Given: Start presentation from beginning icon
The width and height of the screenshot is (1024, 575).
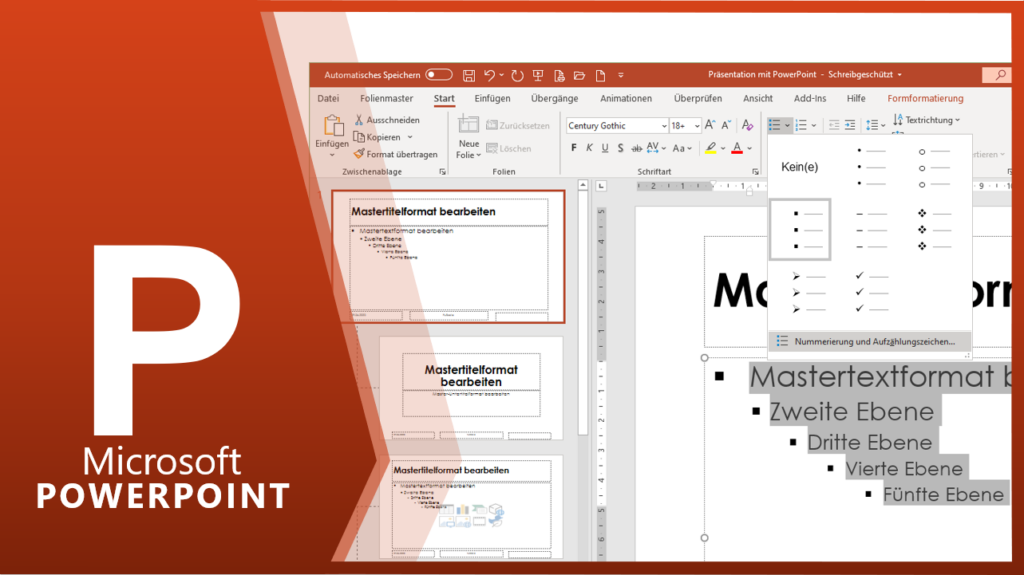Looking at the screenshot, I should pos(538,76).
